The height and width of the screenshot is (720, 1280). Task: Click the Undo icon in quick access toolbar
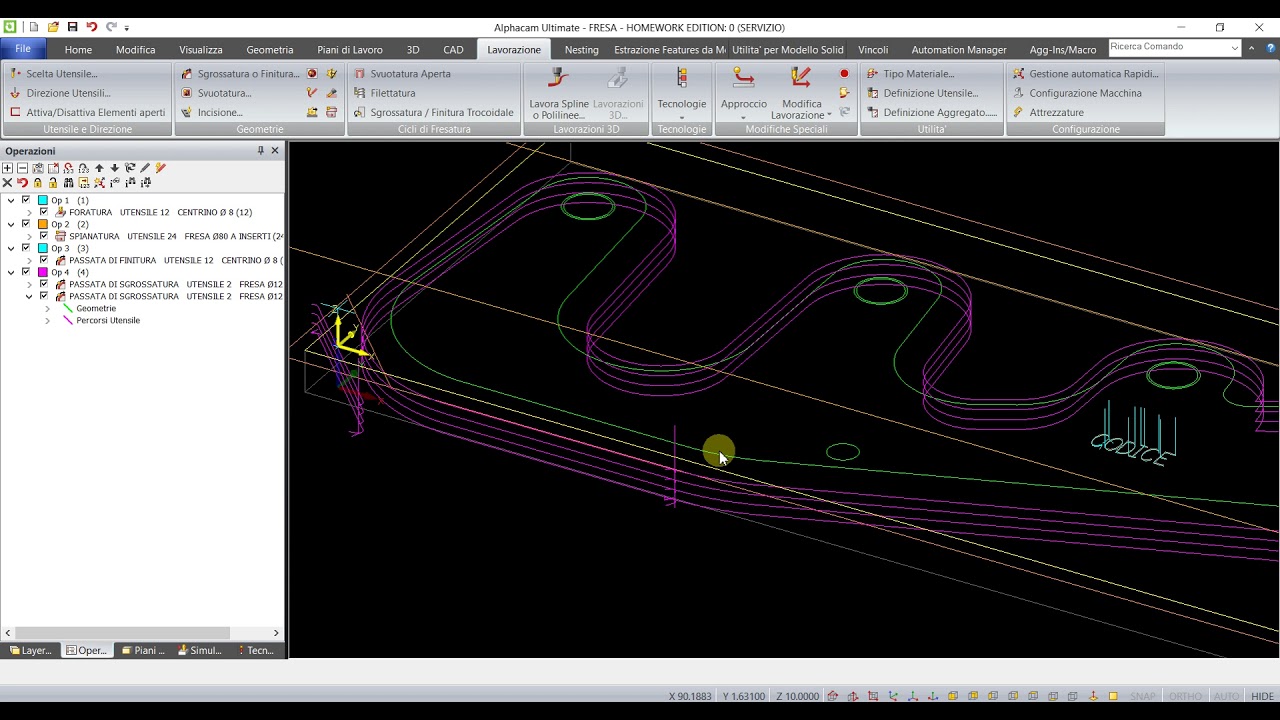91,27
